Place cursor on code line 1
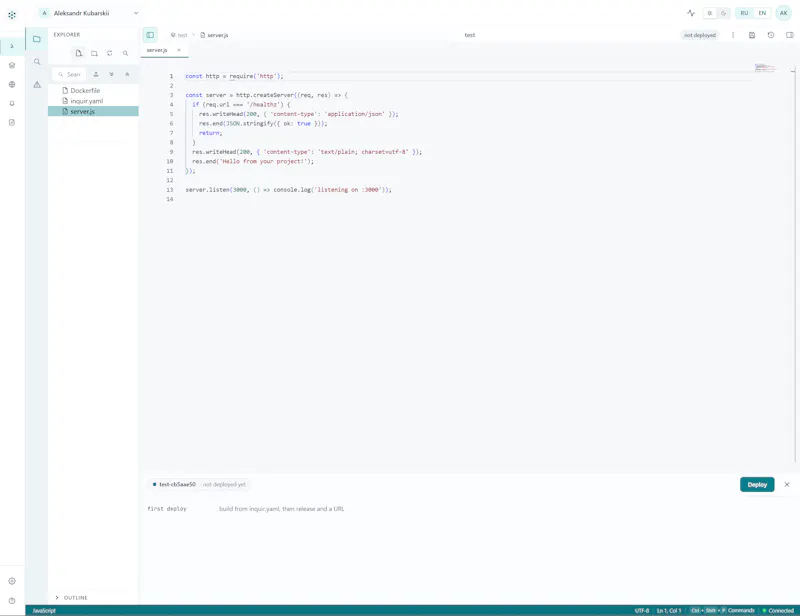Image resolution: width=800 pixels, height=616 pixels. (x=234, y=76)
